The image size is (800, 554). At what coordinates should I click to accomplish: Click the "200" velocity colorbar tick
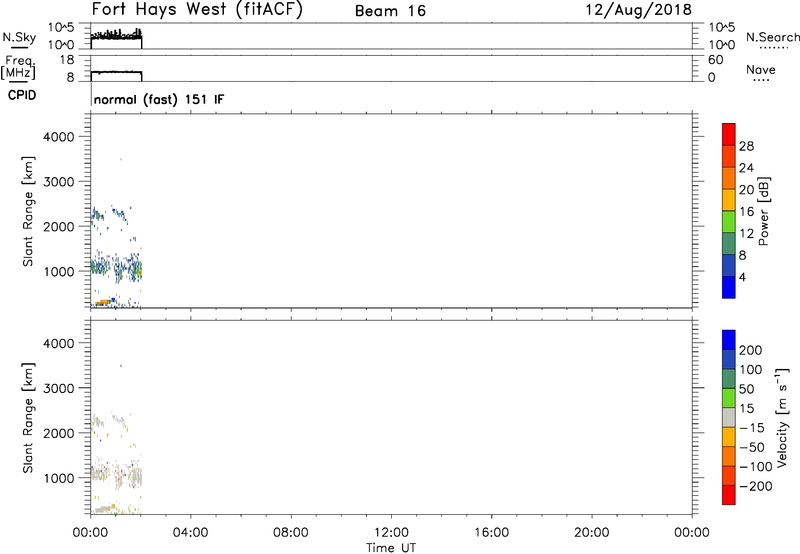point(750,350)
